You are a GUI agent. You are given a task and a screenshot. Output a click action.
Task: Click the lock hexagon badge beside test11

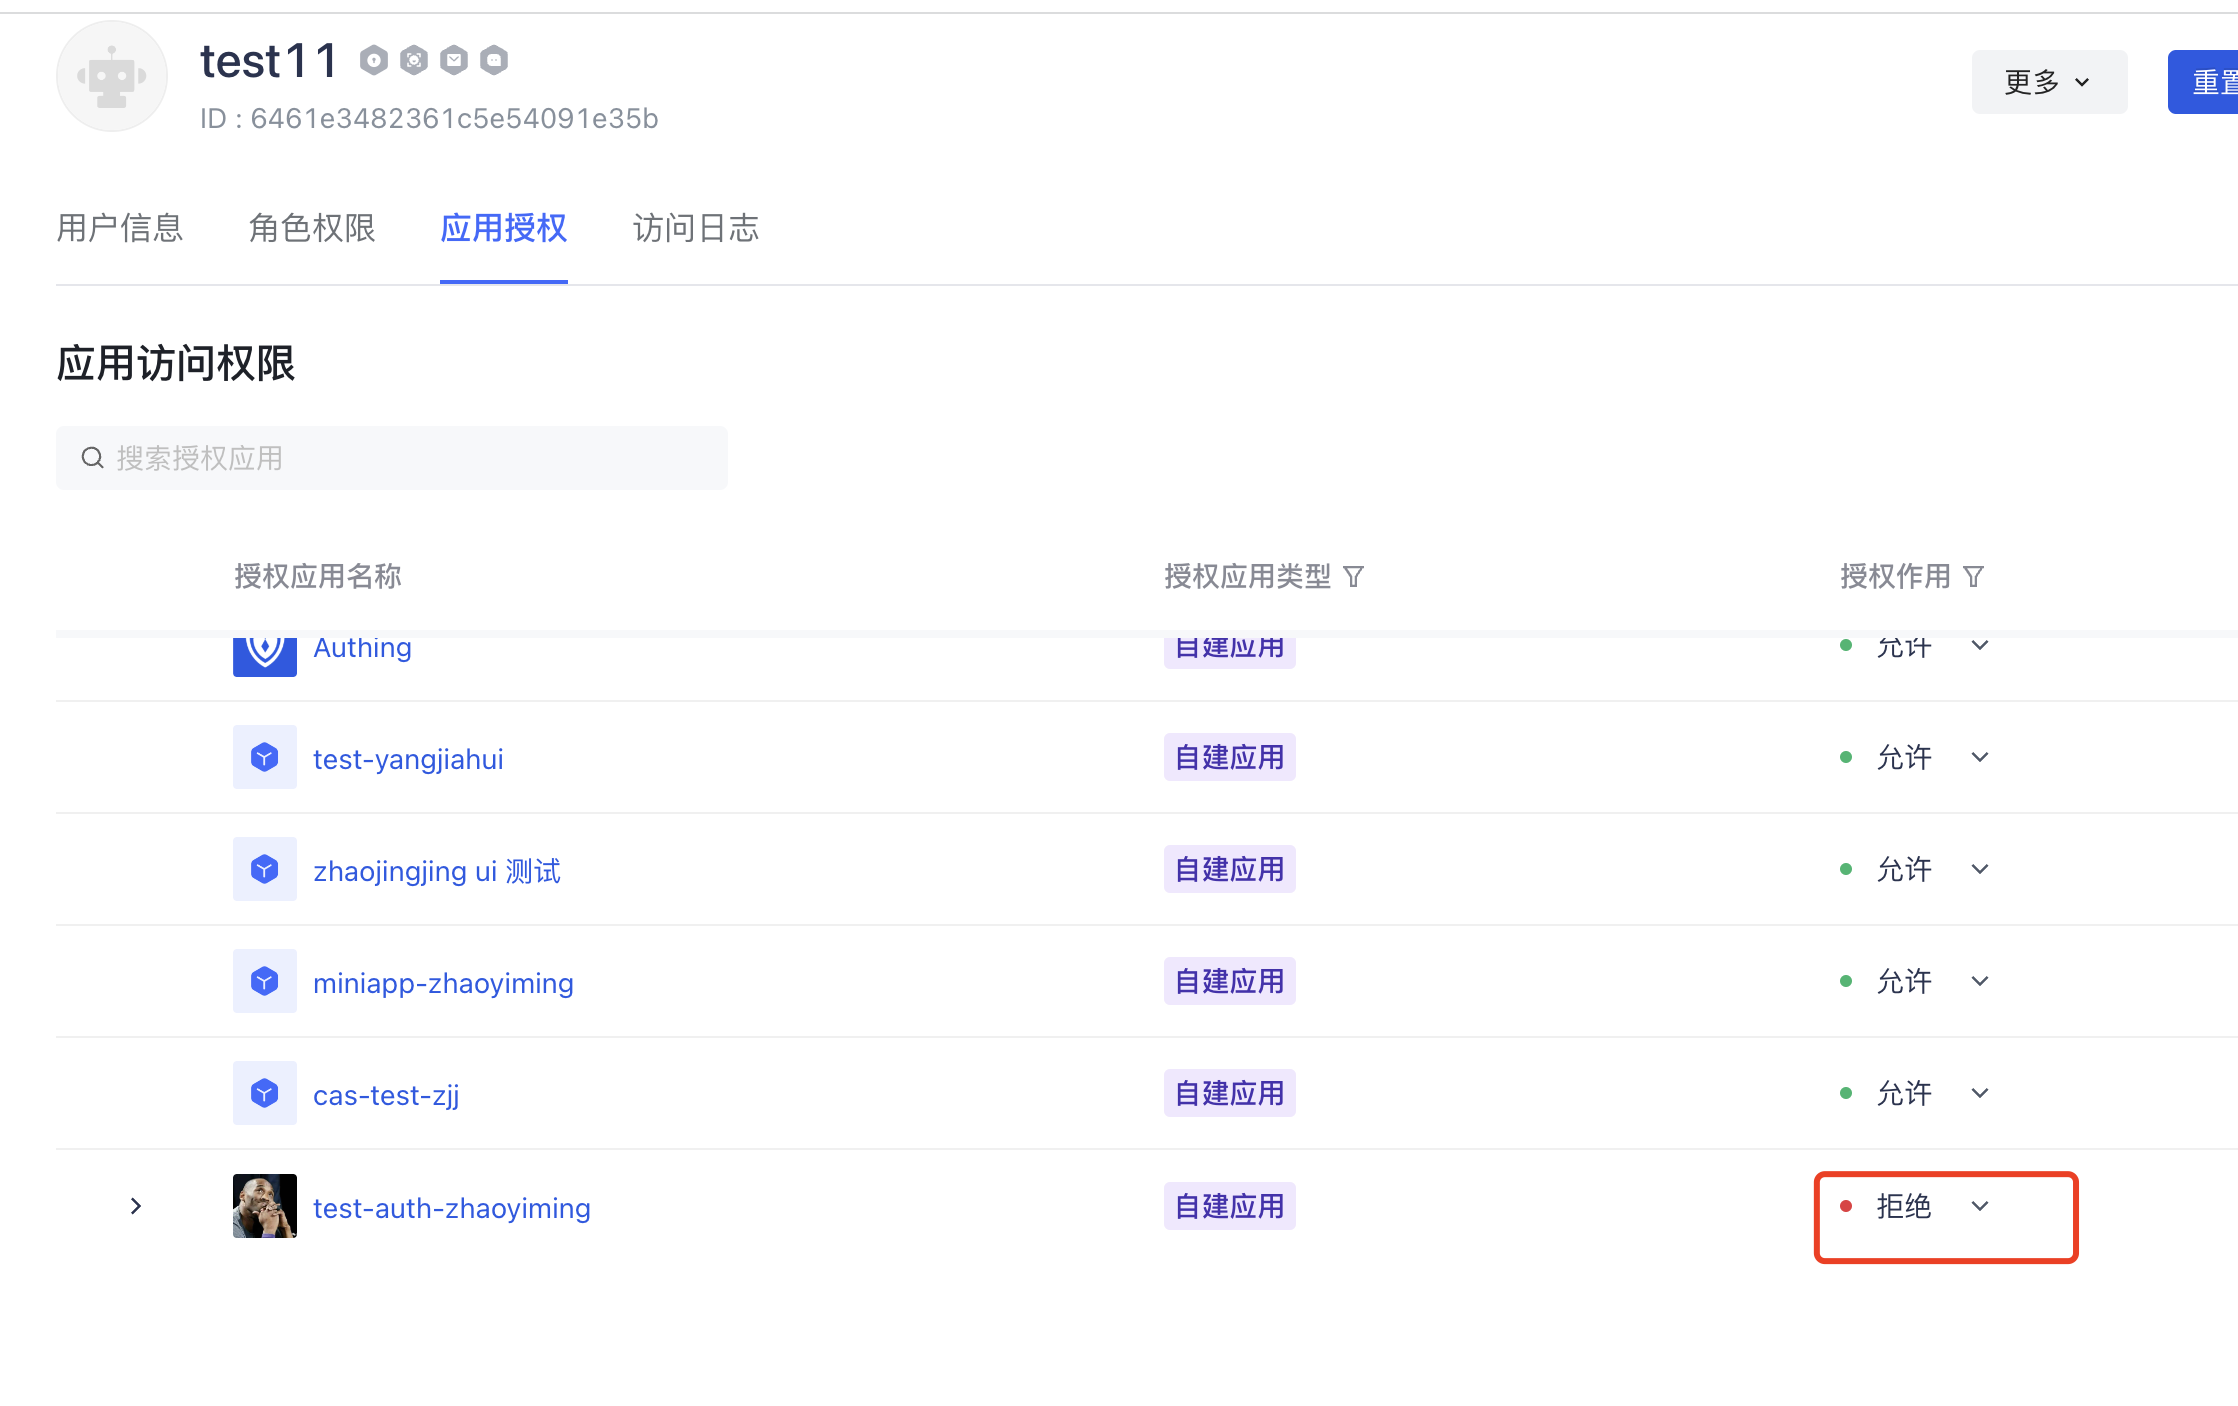tap(374, 61)
